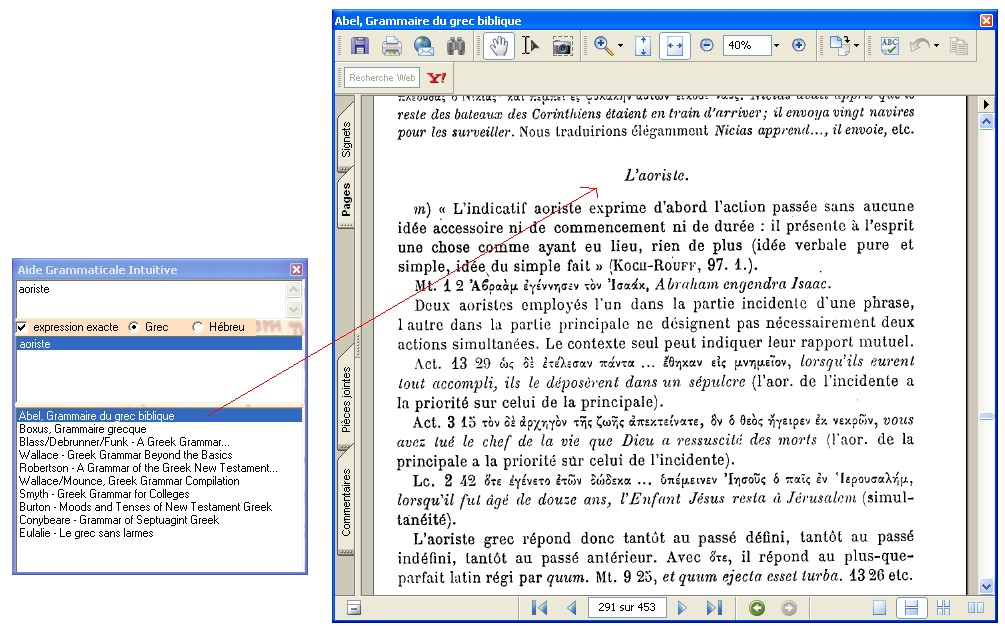Screen dimensions: 1005x626
Task: Click the document vertical scrollbar thumb
Action: pyautogui.click(x=986, y=416)
